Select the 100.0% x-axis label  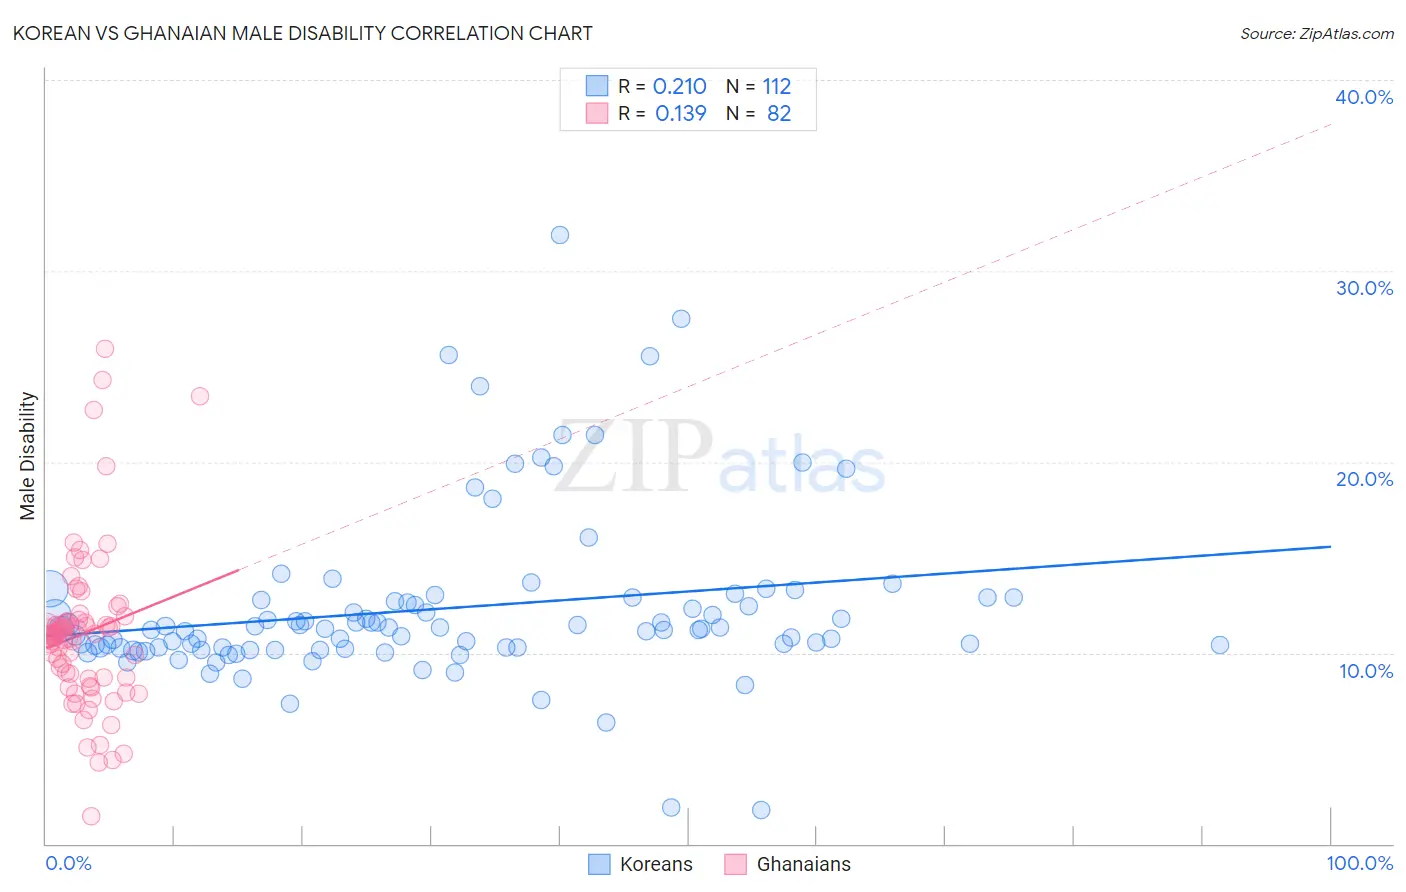(1360, 863)
